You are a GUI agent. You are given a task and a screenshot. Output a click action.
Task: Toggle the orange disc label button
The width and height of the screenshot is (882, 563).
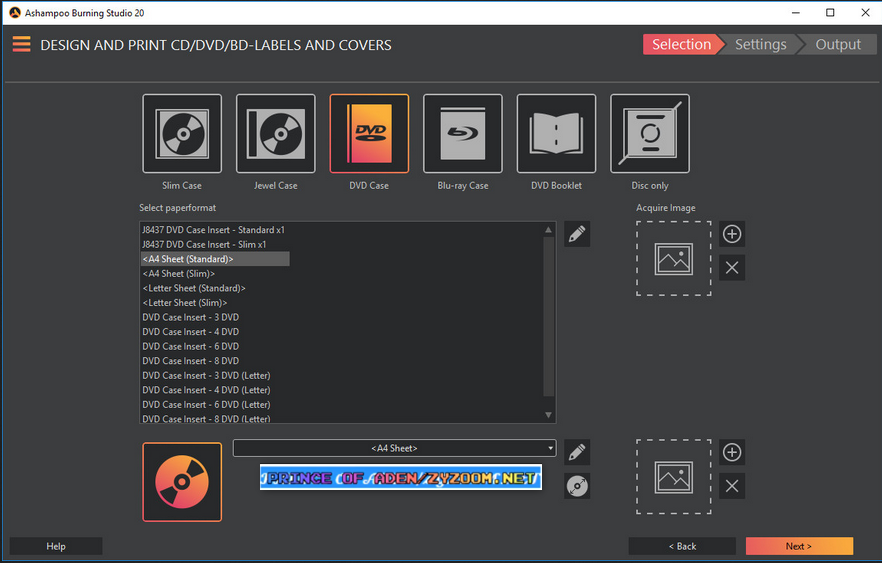pyautogui.click(x=182, y=482)
